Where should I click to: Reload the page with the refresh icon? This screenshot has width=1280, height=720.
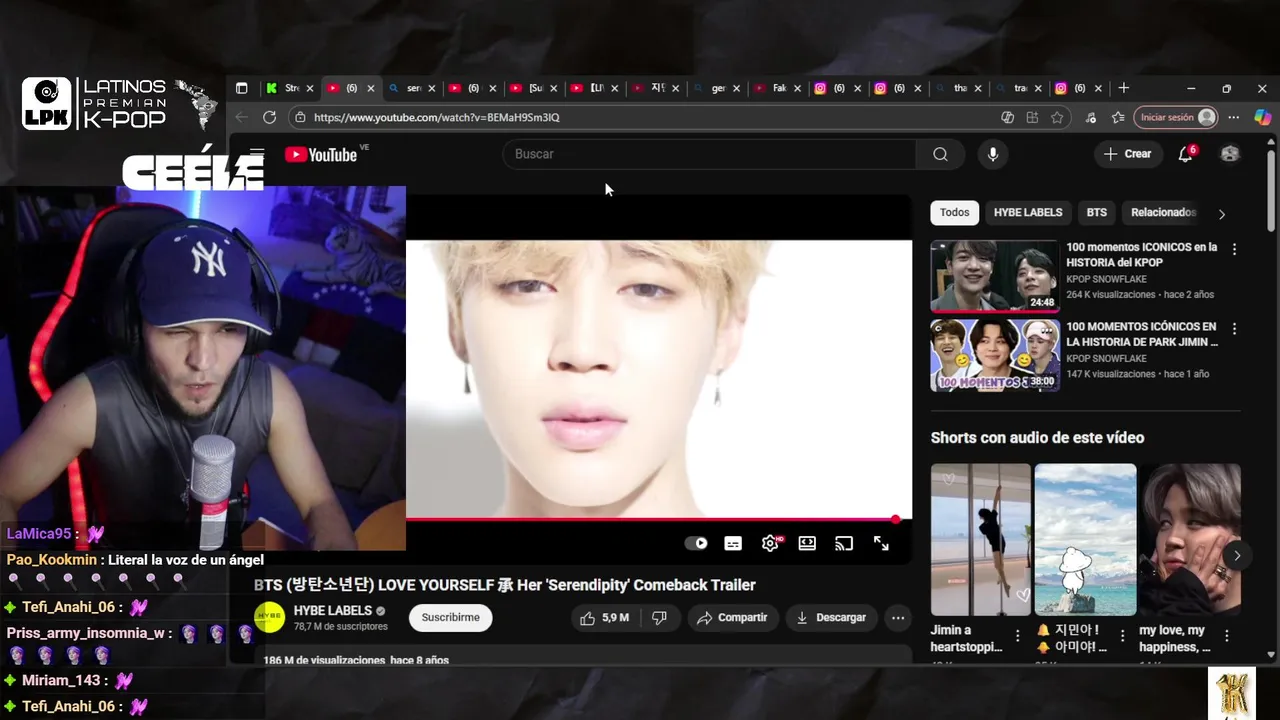(x=269, y=117)
